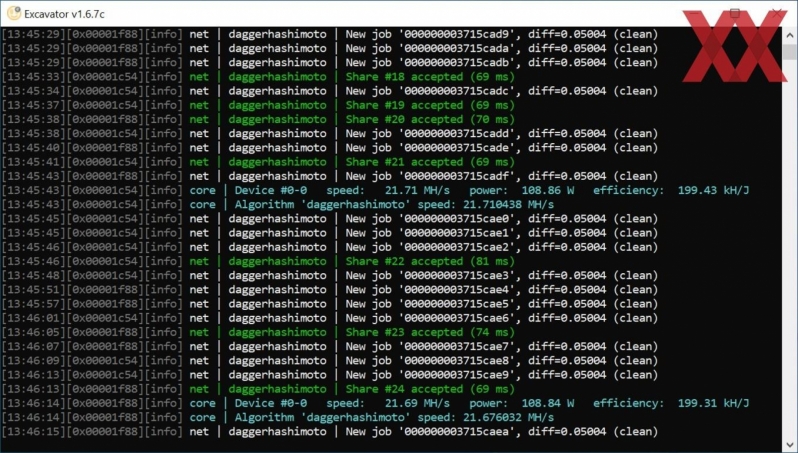Select job ID '000000003715cadb' text

tap(461, 63)
